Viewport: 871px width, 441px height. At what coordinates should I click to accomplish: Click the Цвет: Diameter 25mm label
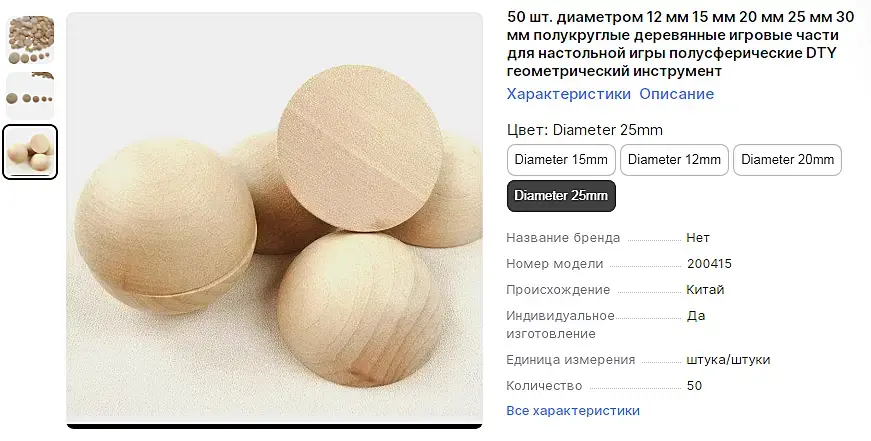pos(585,130)
